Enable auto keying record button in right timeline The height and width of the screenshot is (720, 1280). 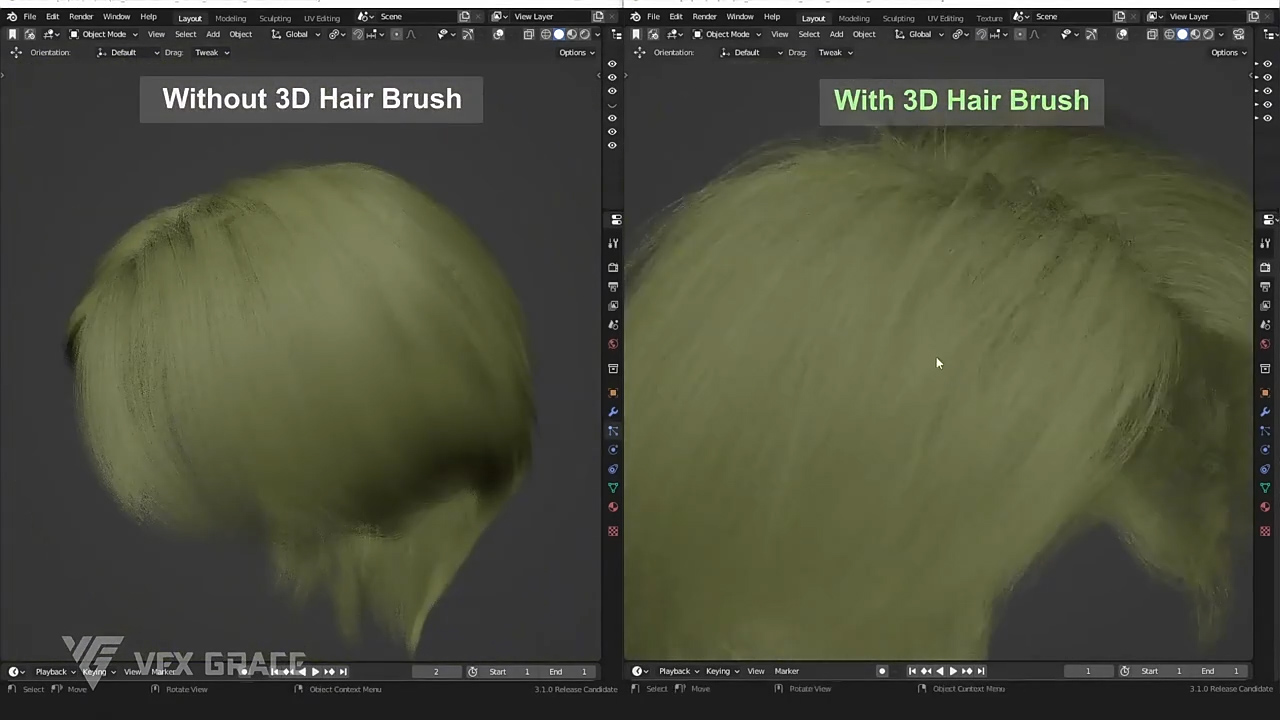click(x=882, y=671)
